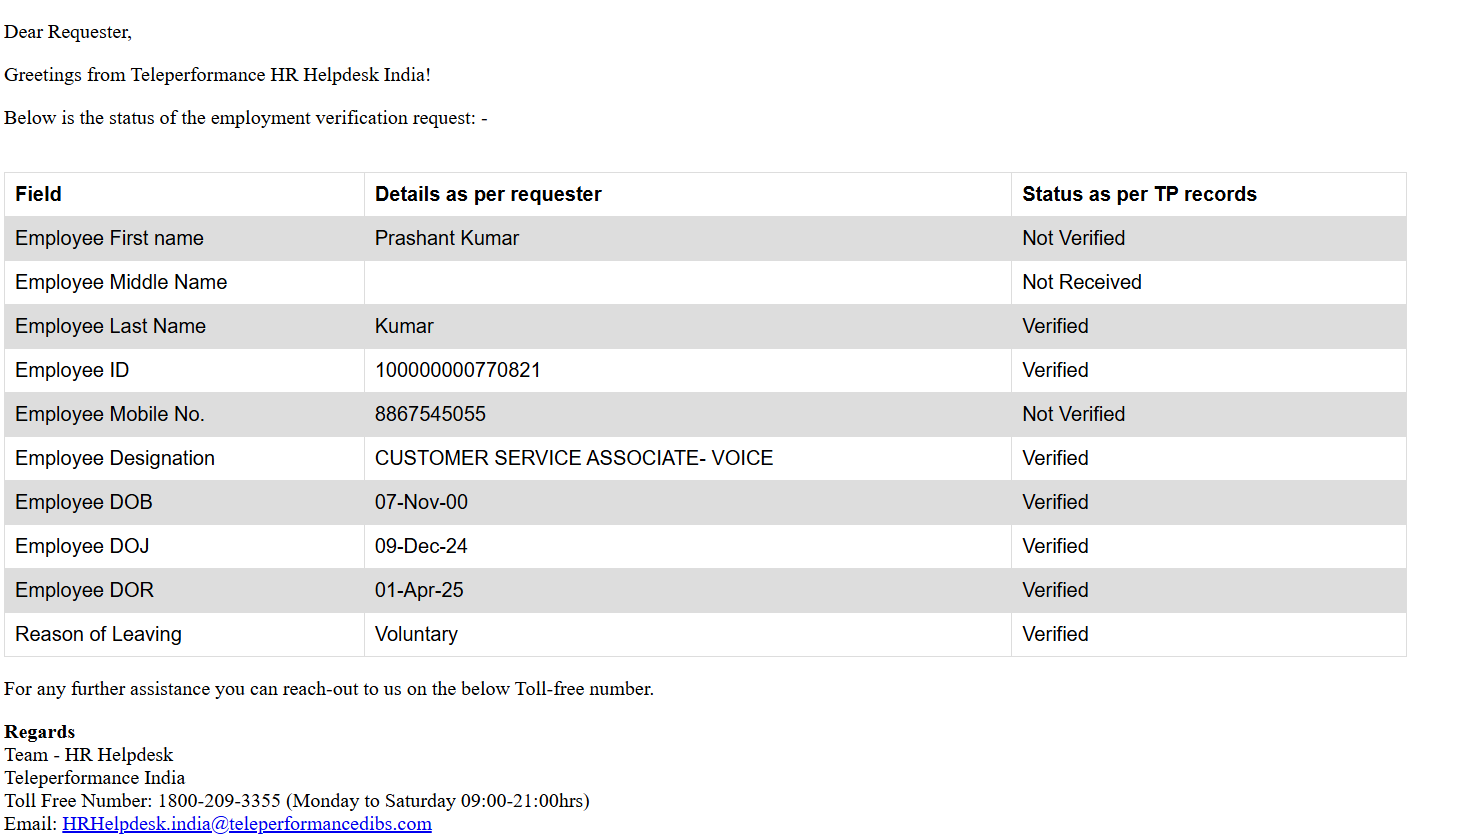The image size is (1462, 837).
Task: Click the DOB value 07-Nov-00
Action: tap(421, 502)
